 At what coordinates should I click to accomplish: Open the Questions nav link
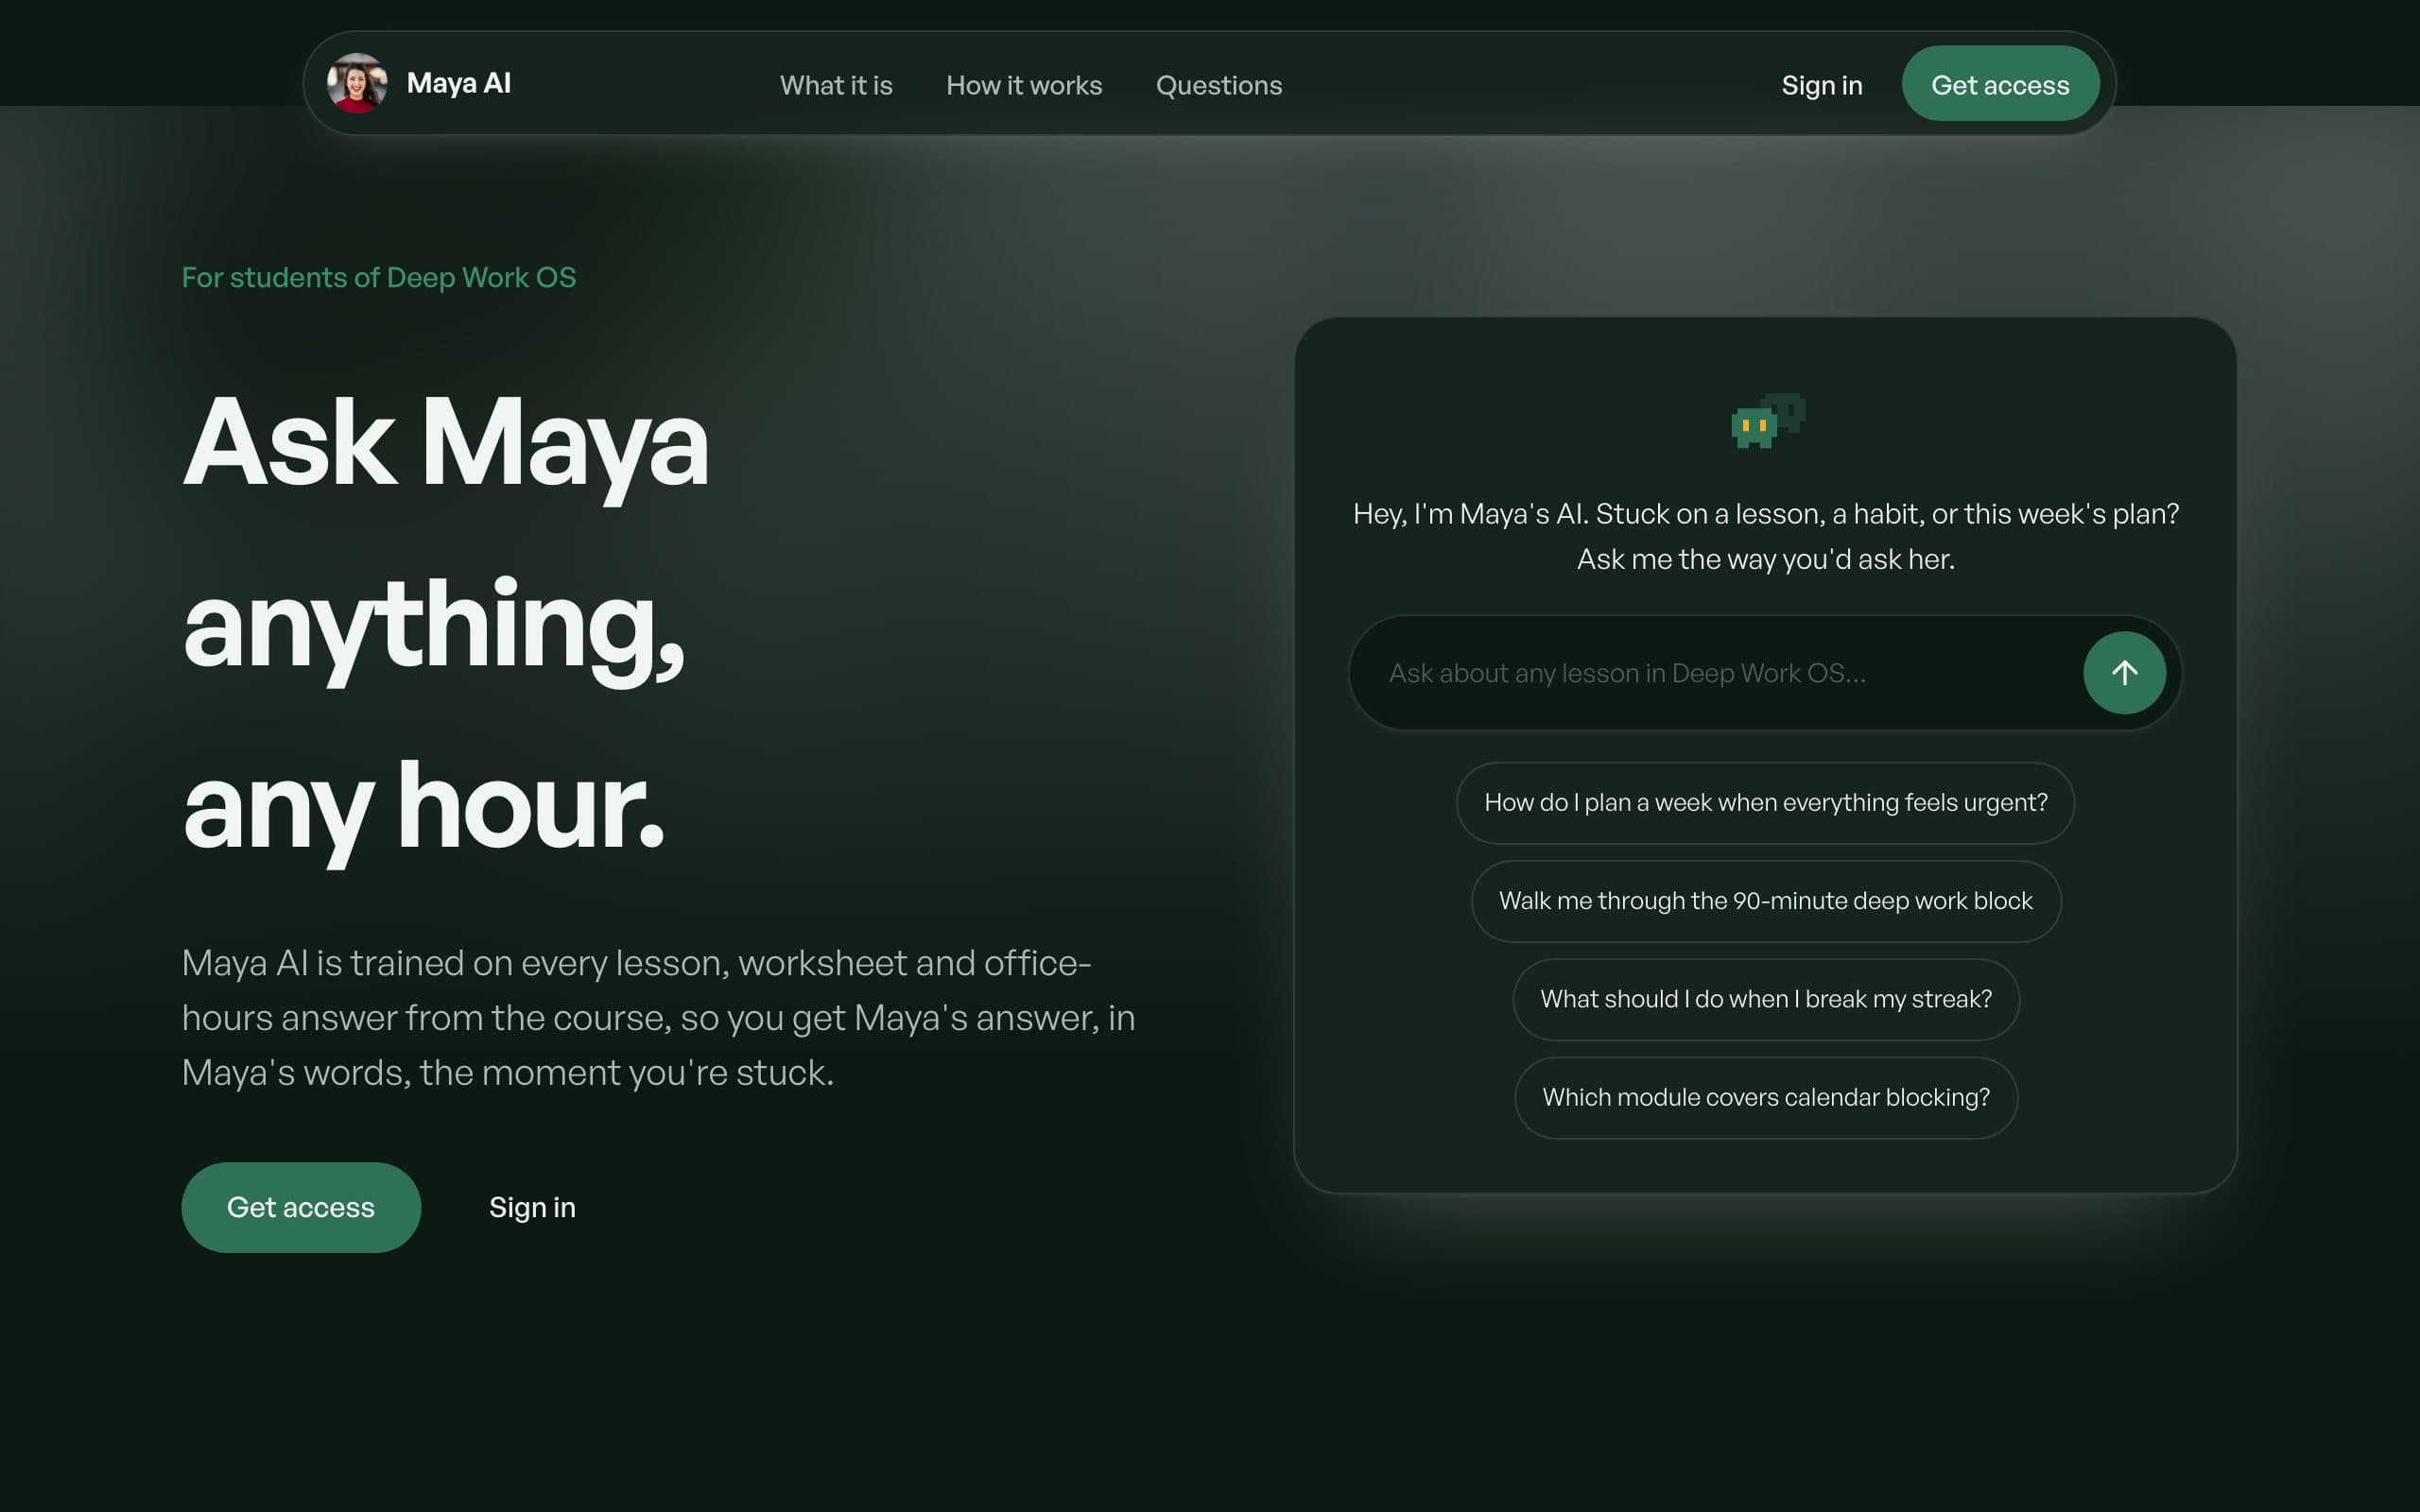1219,85
